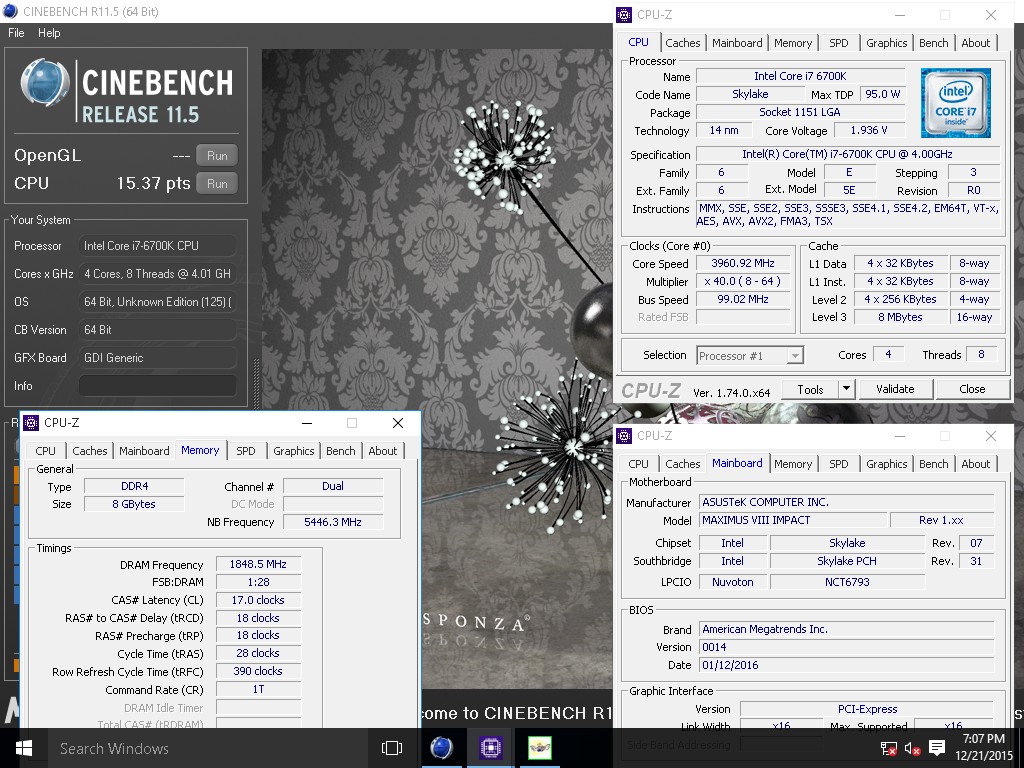Open the File menu in Cinebench
The width and height of the screenshot is (1024, 768).
(16, 33)
